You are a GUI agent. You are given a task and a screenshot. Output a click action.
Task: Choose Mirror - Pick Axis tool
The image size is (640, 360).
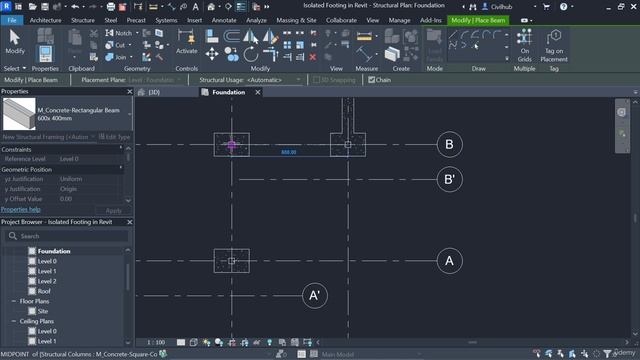pos(250,36)
